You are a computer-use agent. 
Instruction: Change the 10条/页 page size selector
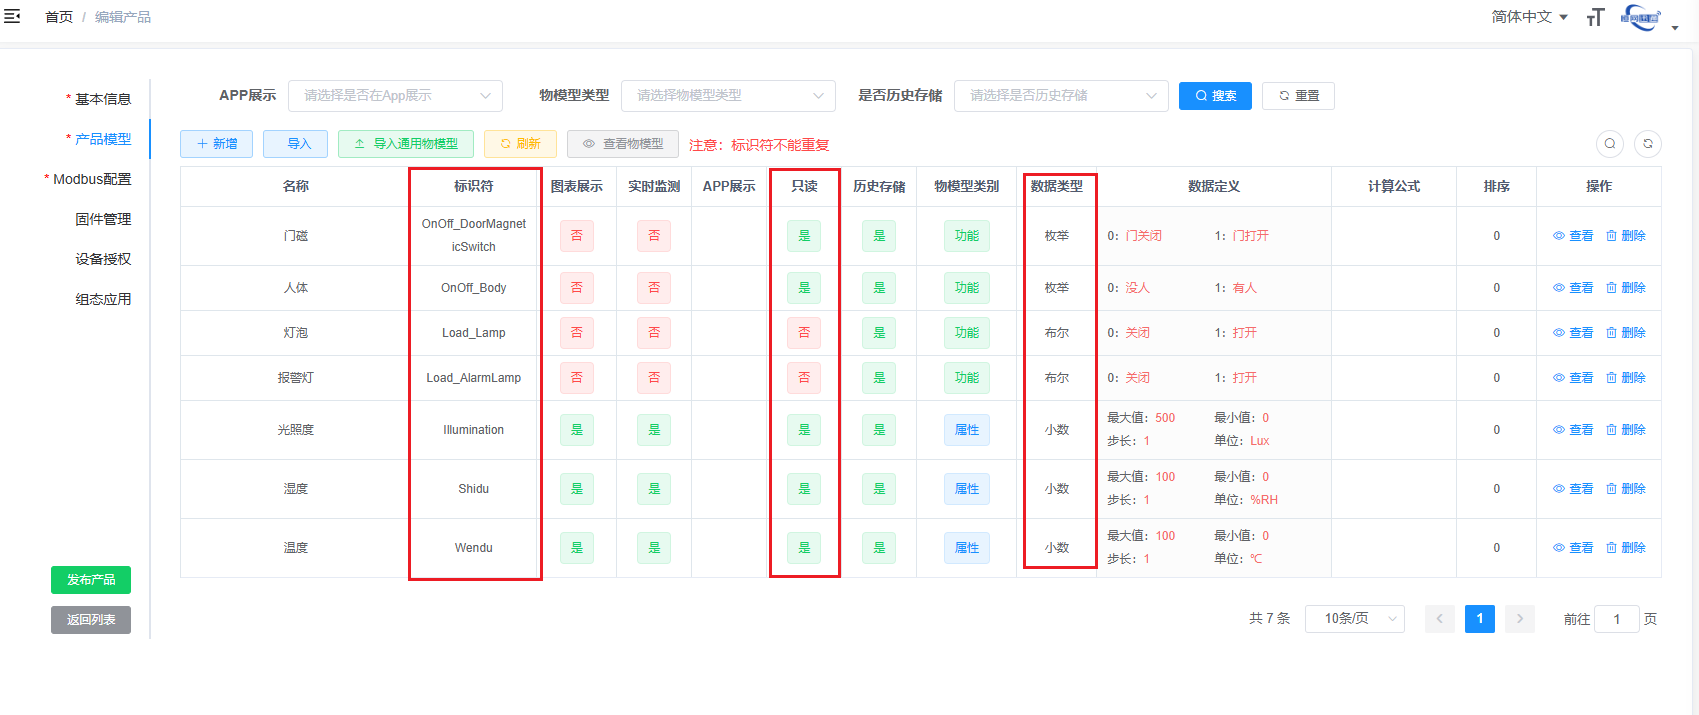click(1354, 619)
